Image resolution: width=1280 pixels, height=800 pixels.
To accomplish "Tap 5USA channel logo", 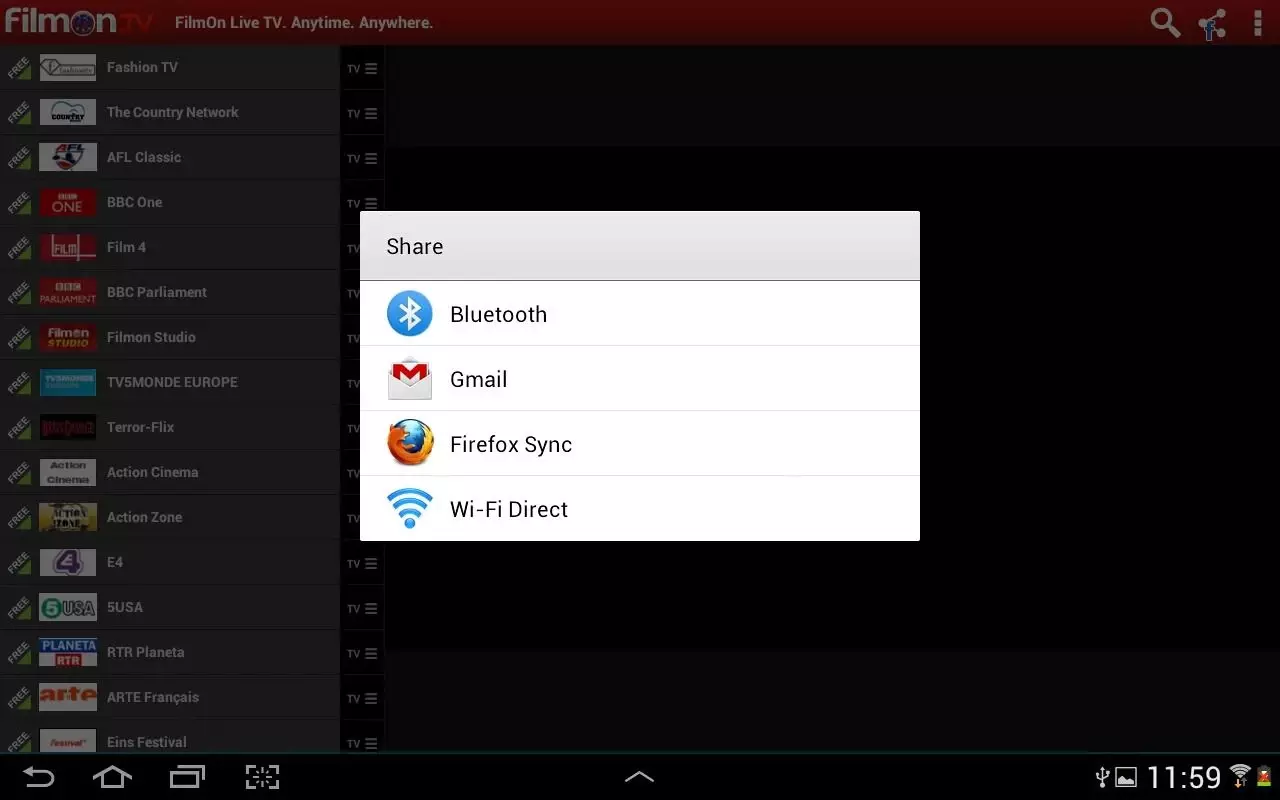I will point(68,607).
